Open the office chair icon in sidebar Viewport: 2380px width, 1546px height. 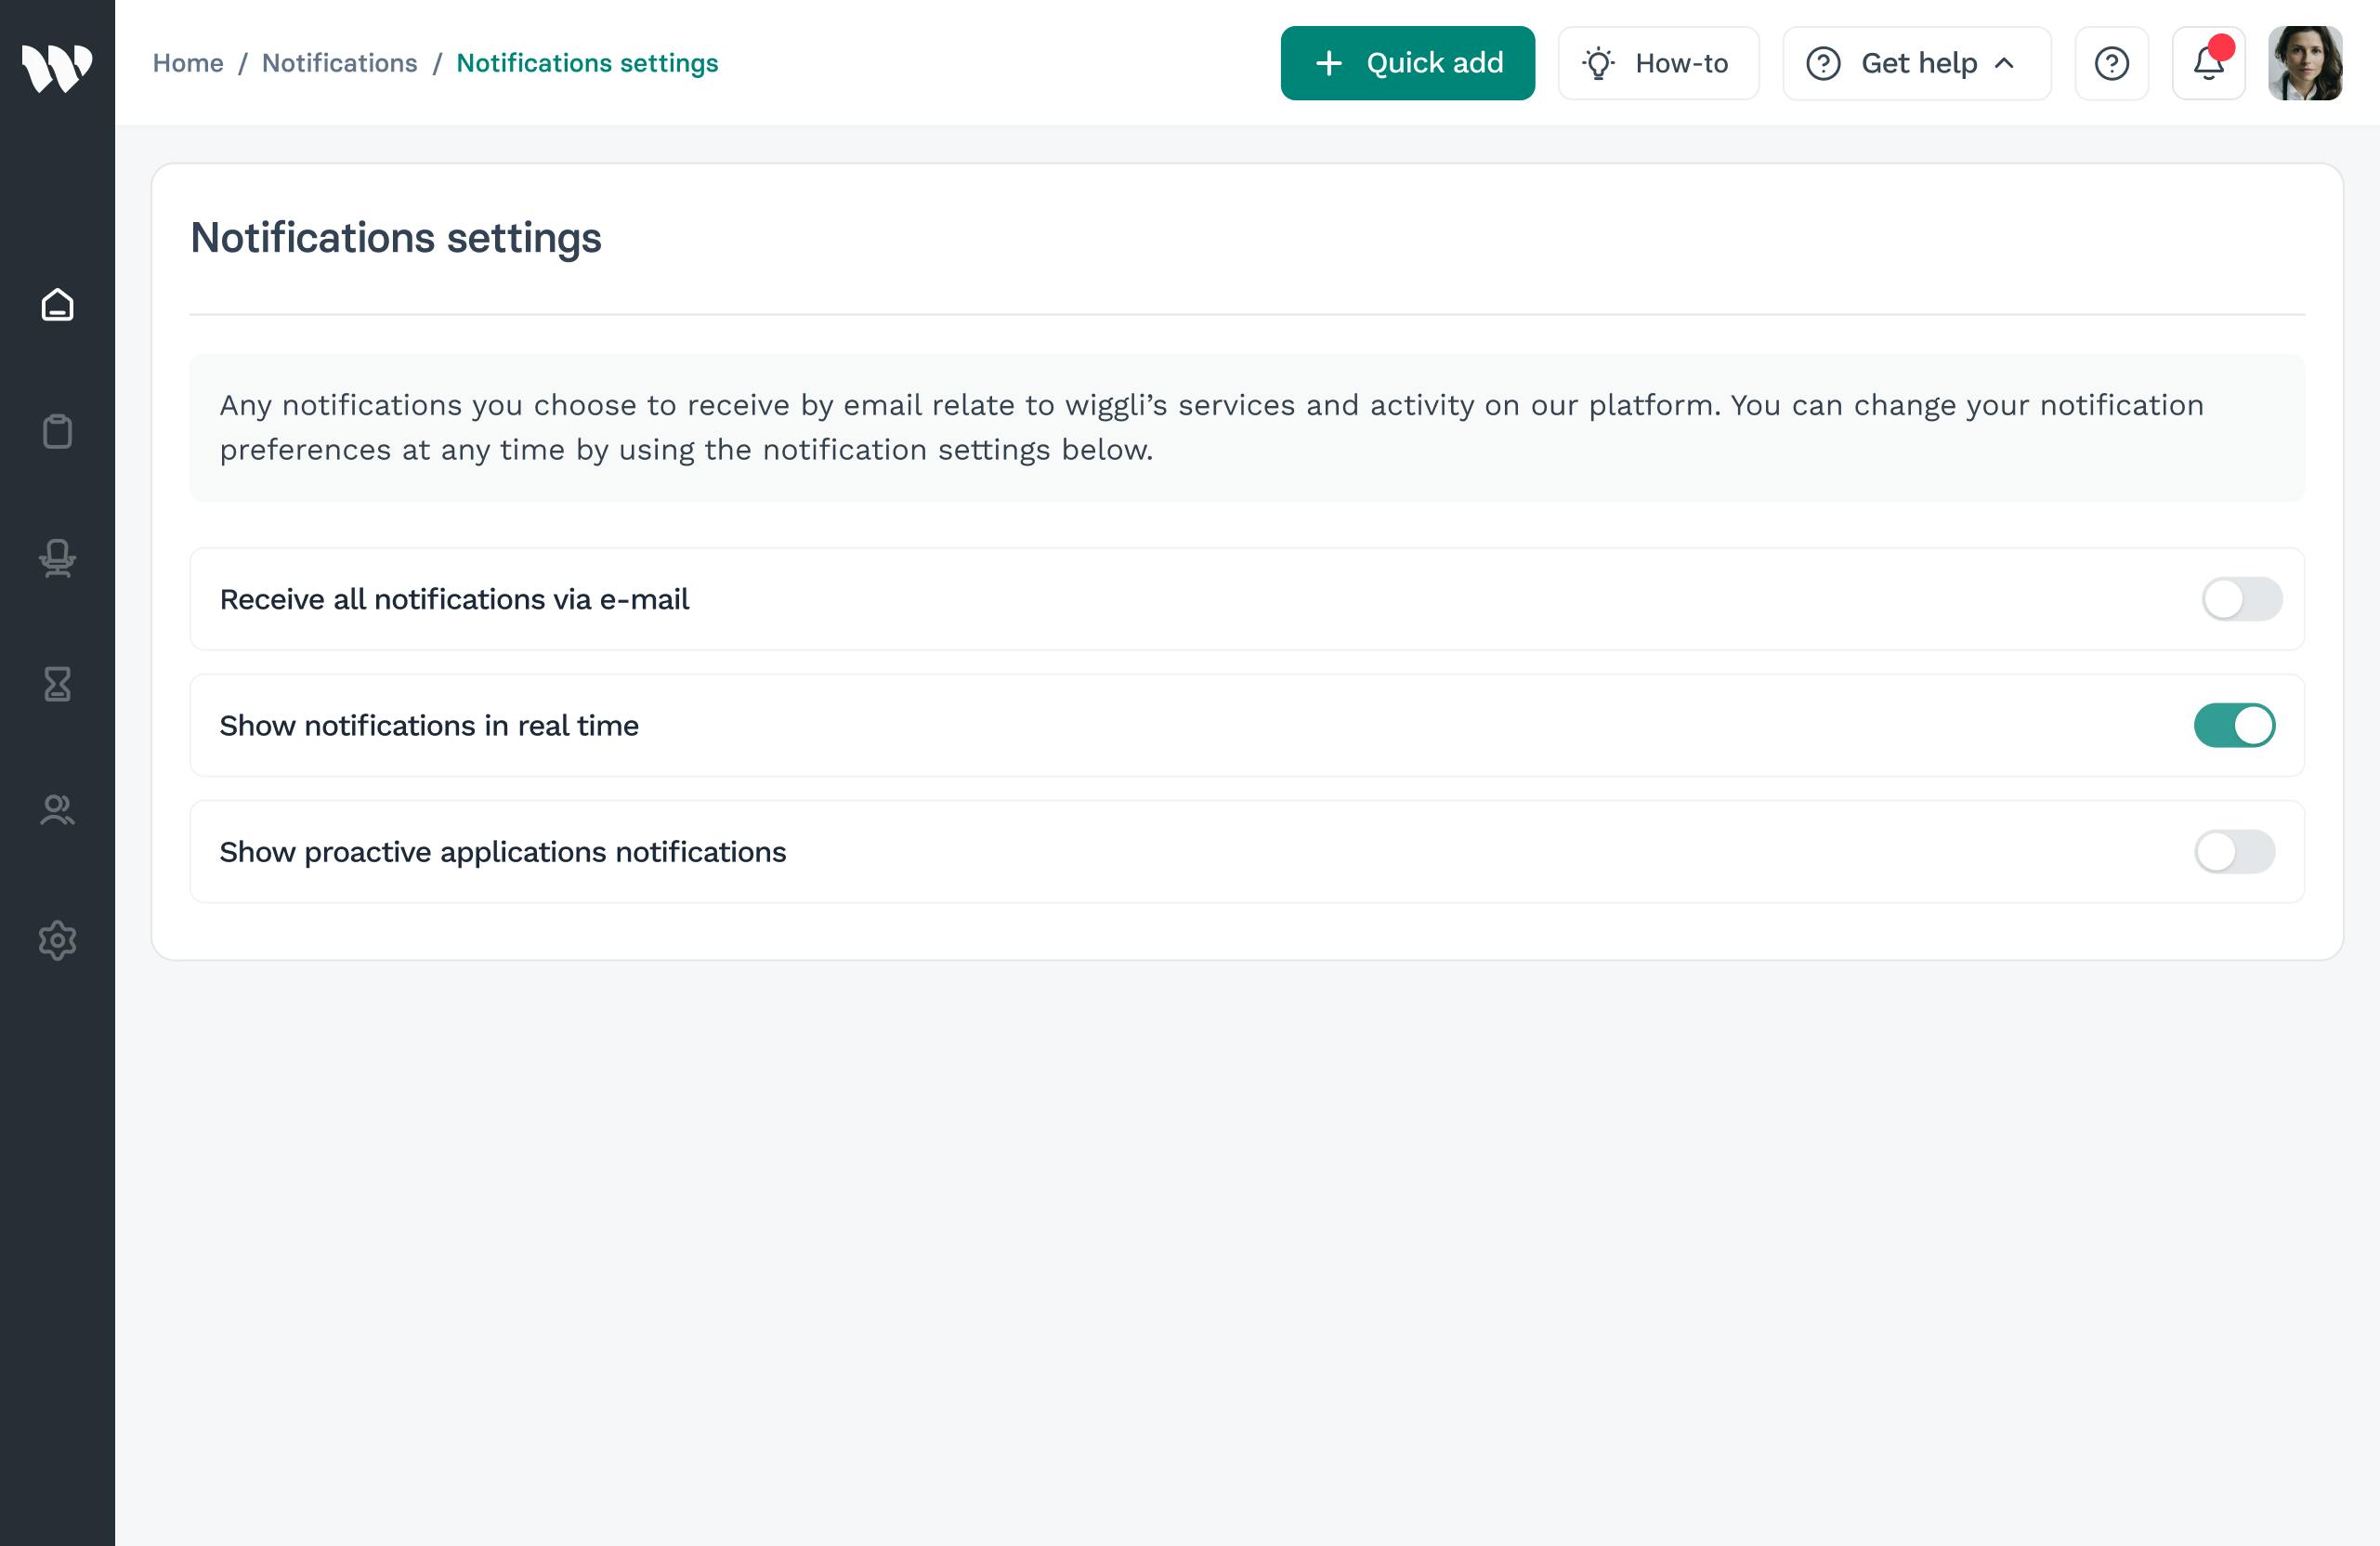click(57, 558)
